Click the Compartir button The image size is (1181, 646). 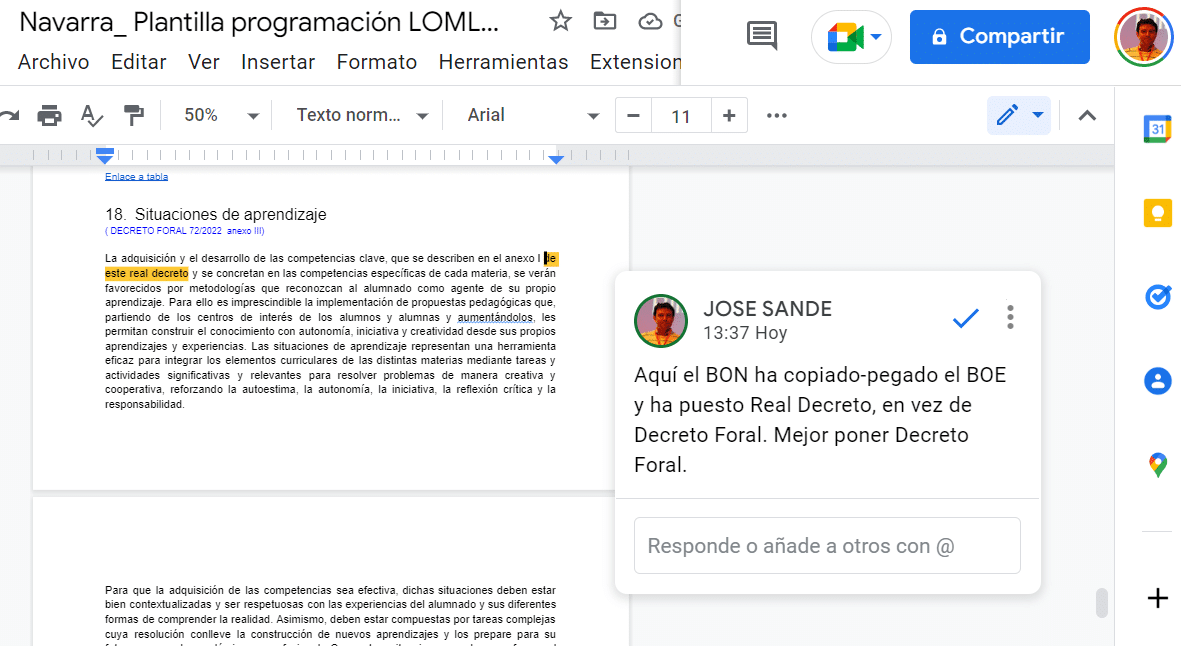click(x=999, y=37)
